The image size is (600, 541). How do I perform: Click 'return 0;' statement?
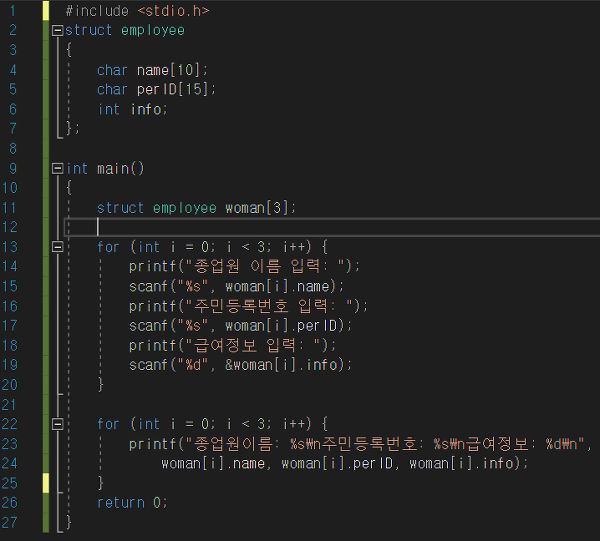(x=132, y=503)
